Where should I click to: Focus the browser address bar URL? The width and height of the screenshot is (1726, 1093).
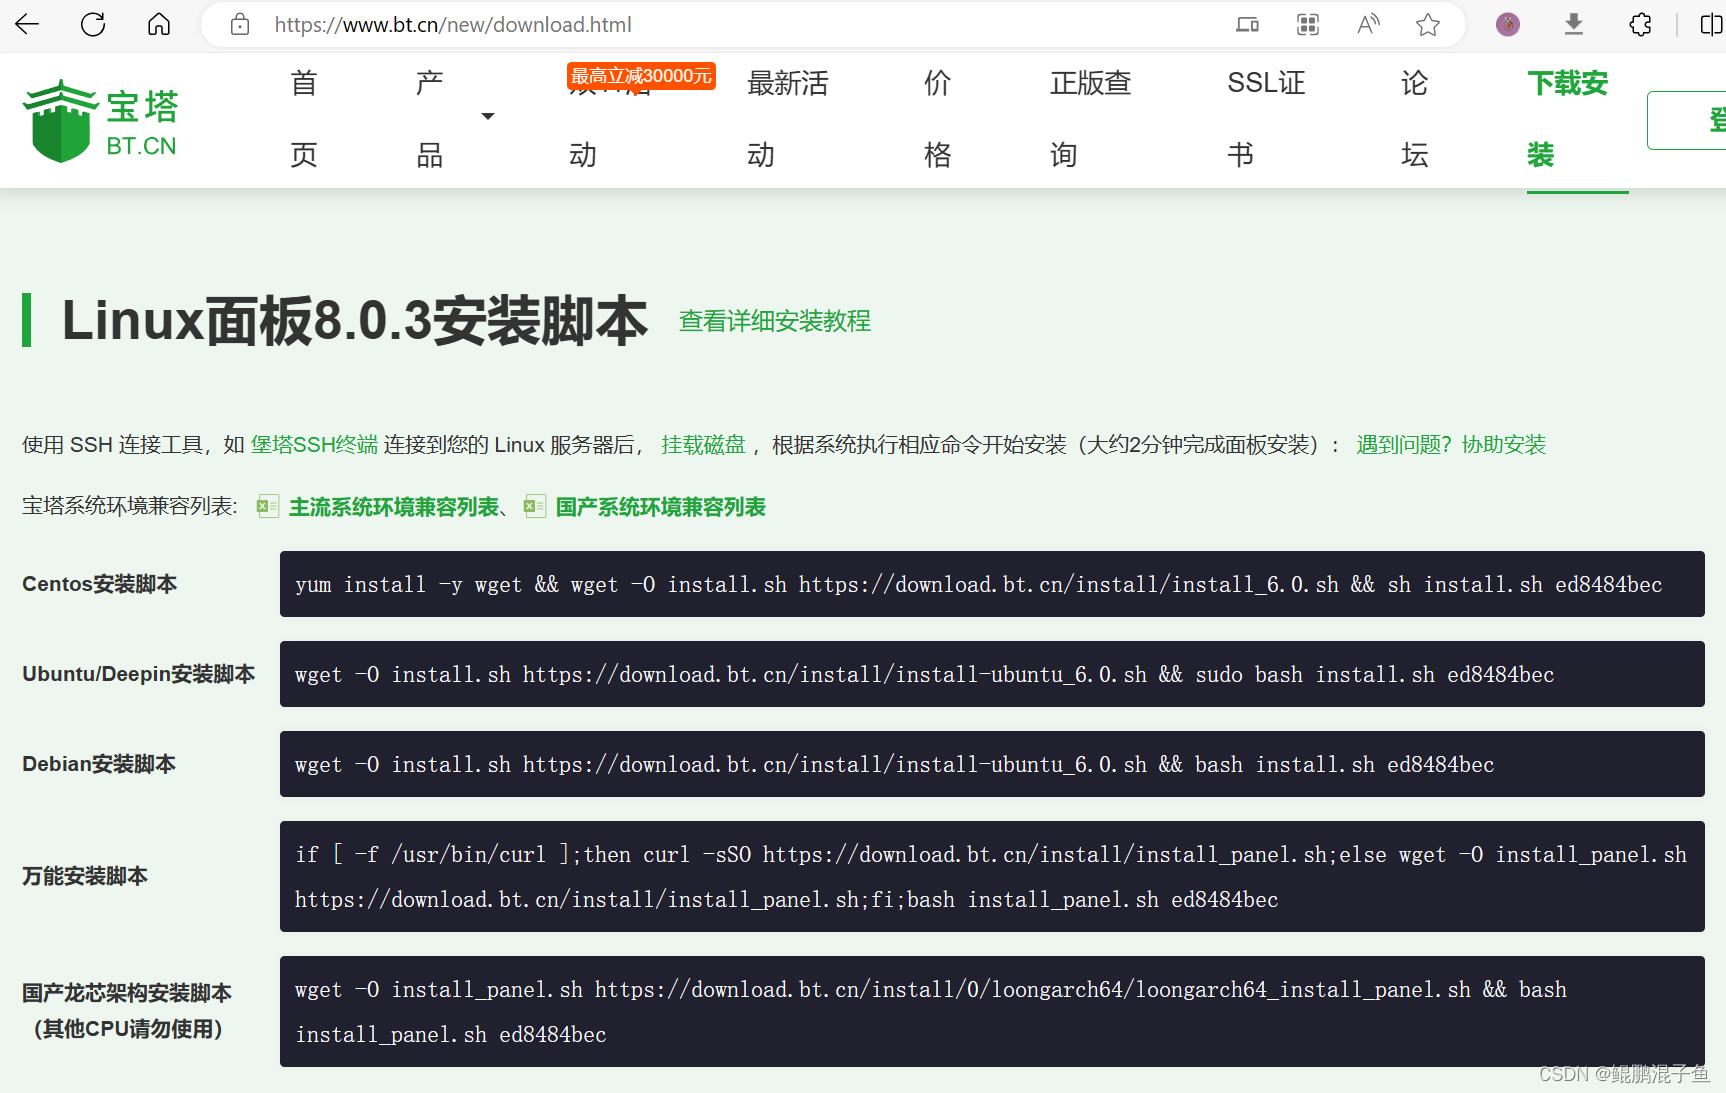pyautogui.click(x=453, y=25)
